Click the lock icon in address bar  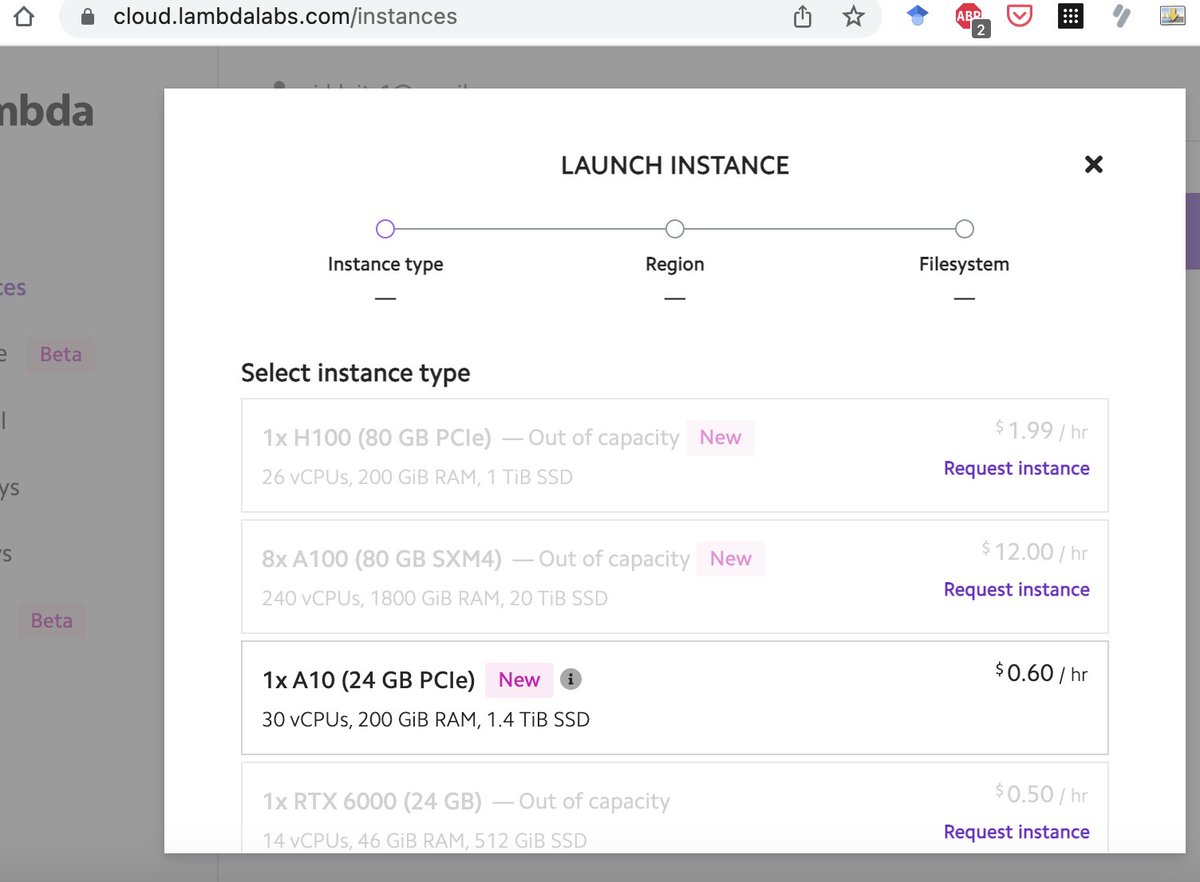pos(86,17)
